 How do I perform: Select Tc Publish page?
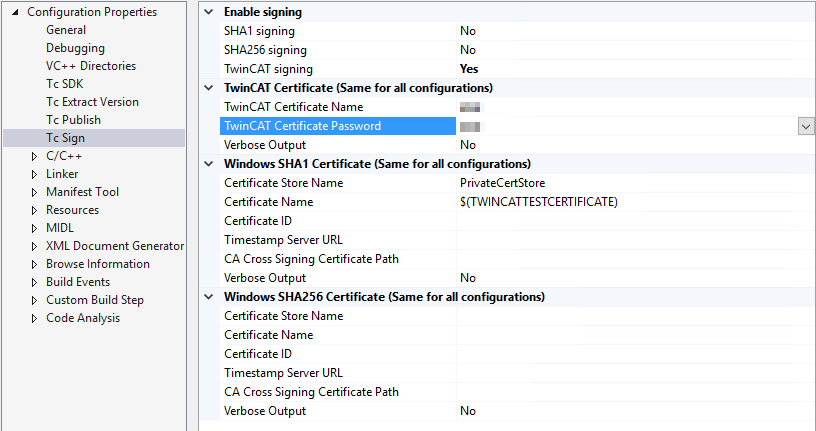coord(73,120)
